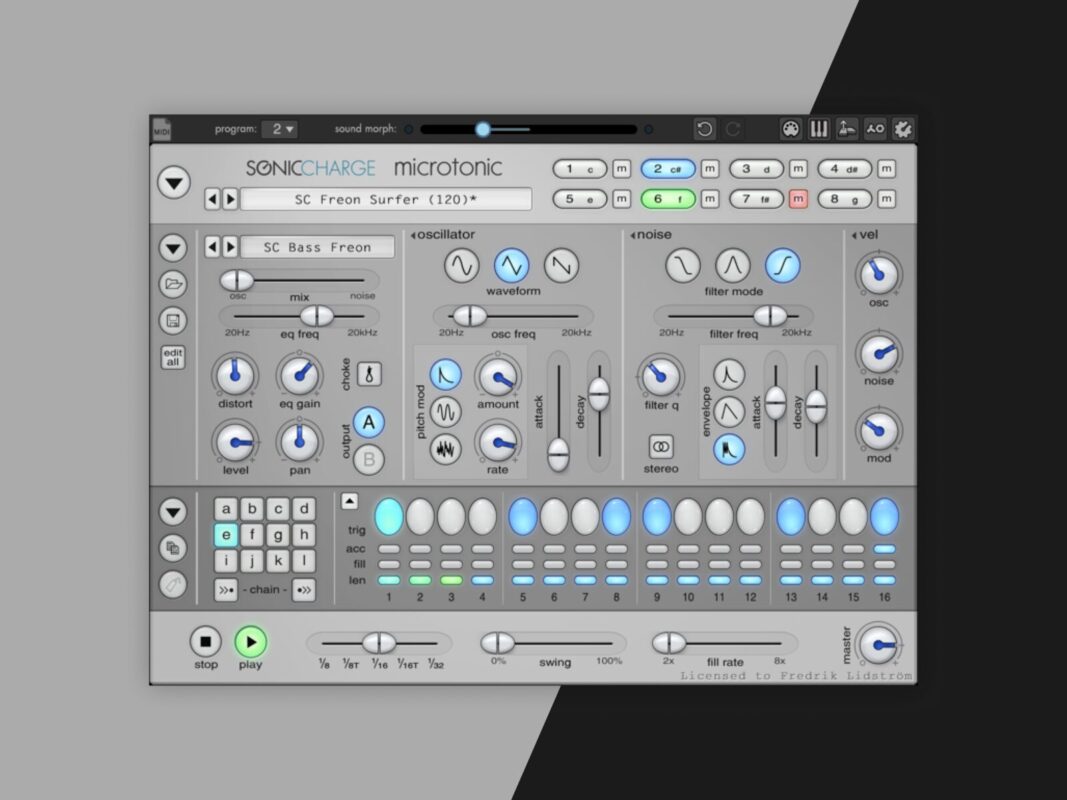Open the settings gear icon
The height and width of the screenshot is (800, 1067).
[x=903, y=129]
